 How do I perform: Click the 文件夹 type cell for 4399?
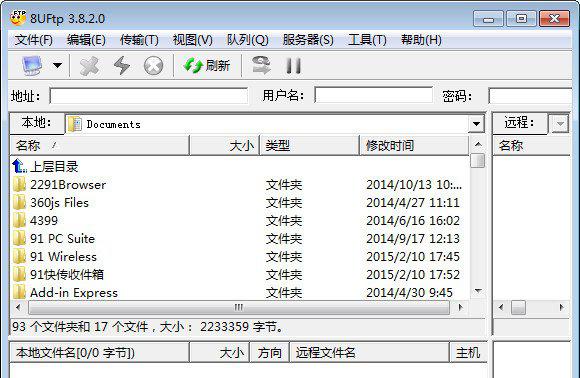284,221
